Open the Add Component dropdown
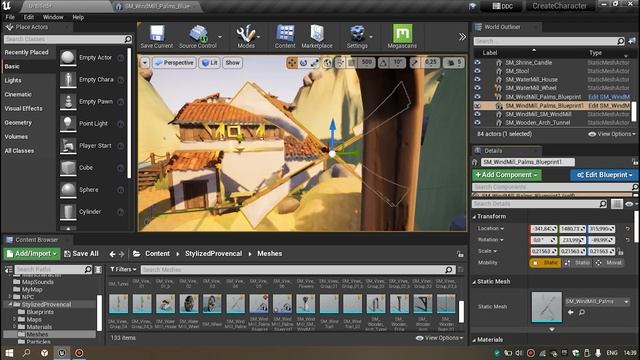The image size is (640, 360). click(x=507, y=175)
